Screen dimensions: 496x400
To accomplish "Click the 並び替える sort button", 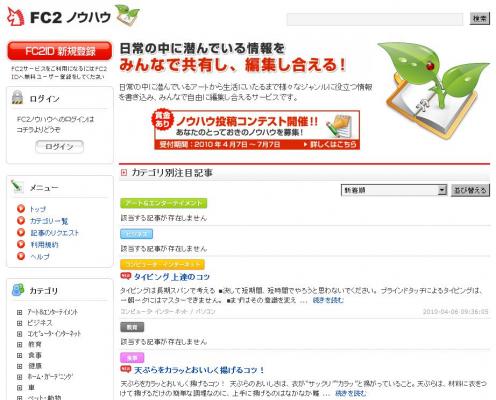I will [470, 190].
